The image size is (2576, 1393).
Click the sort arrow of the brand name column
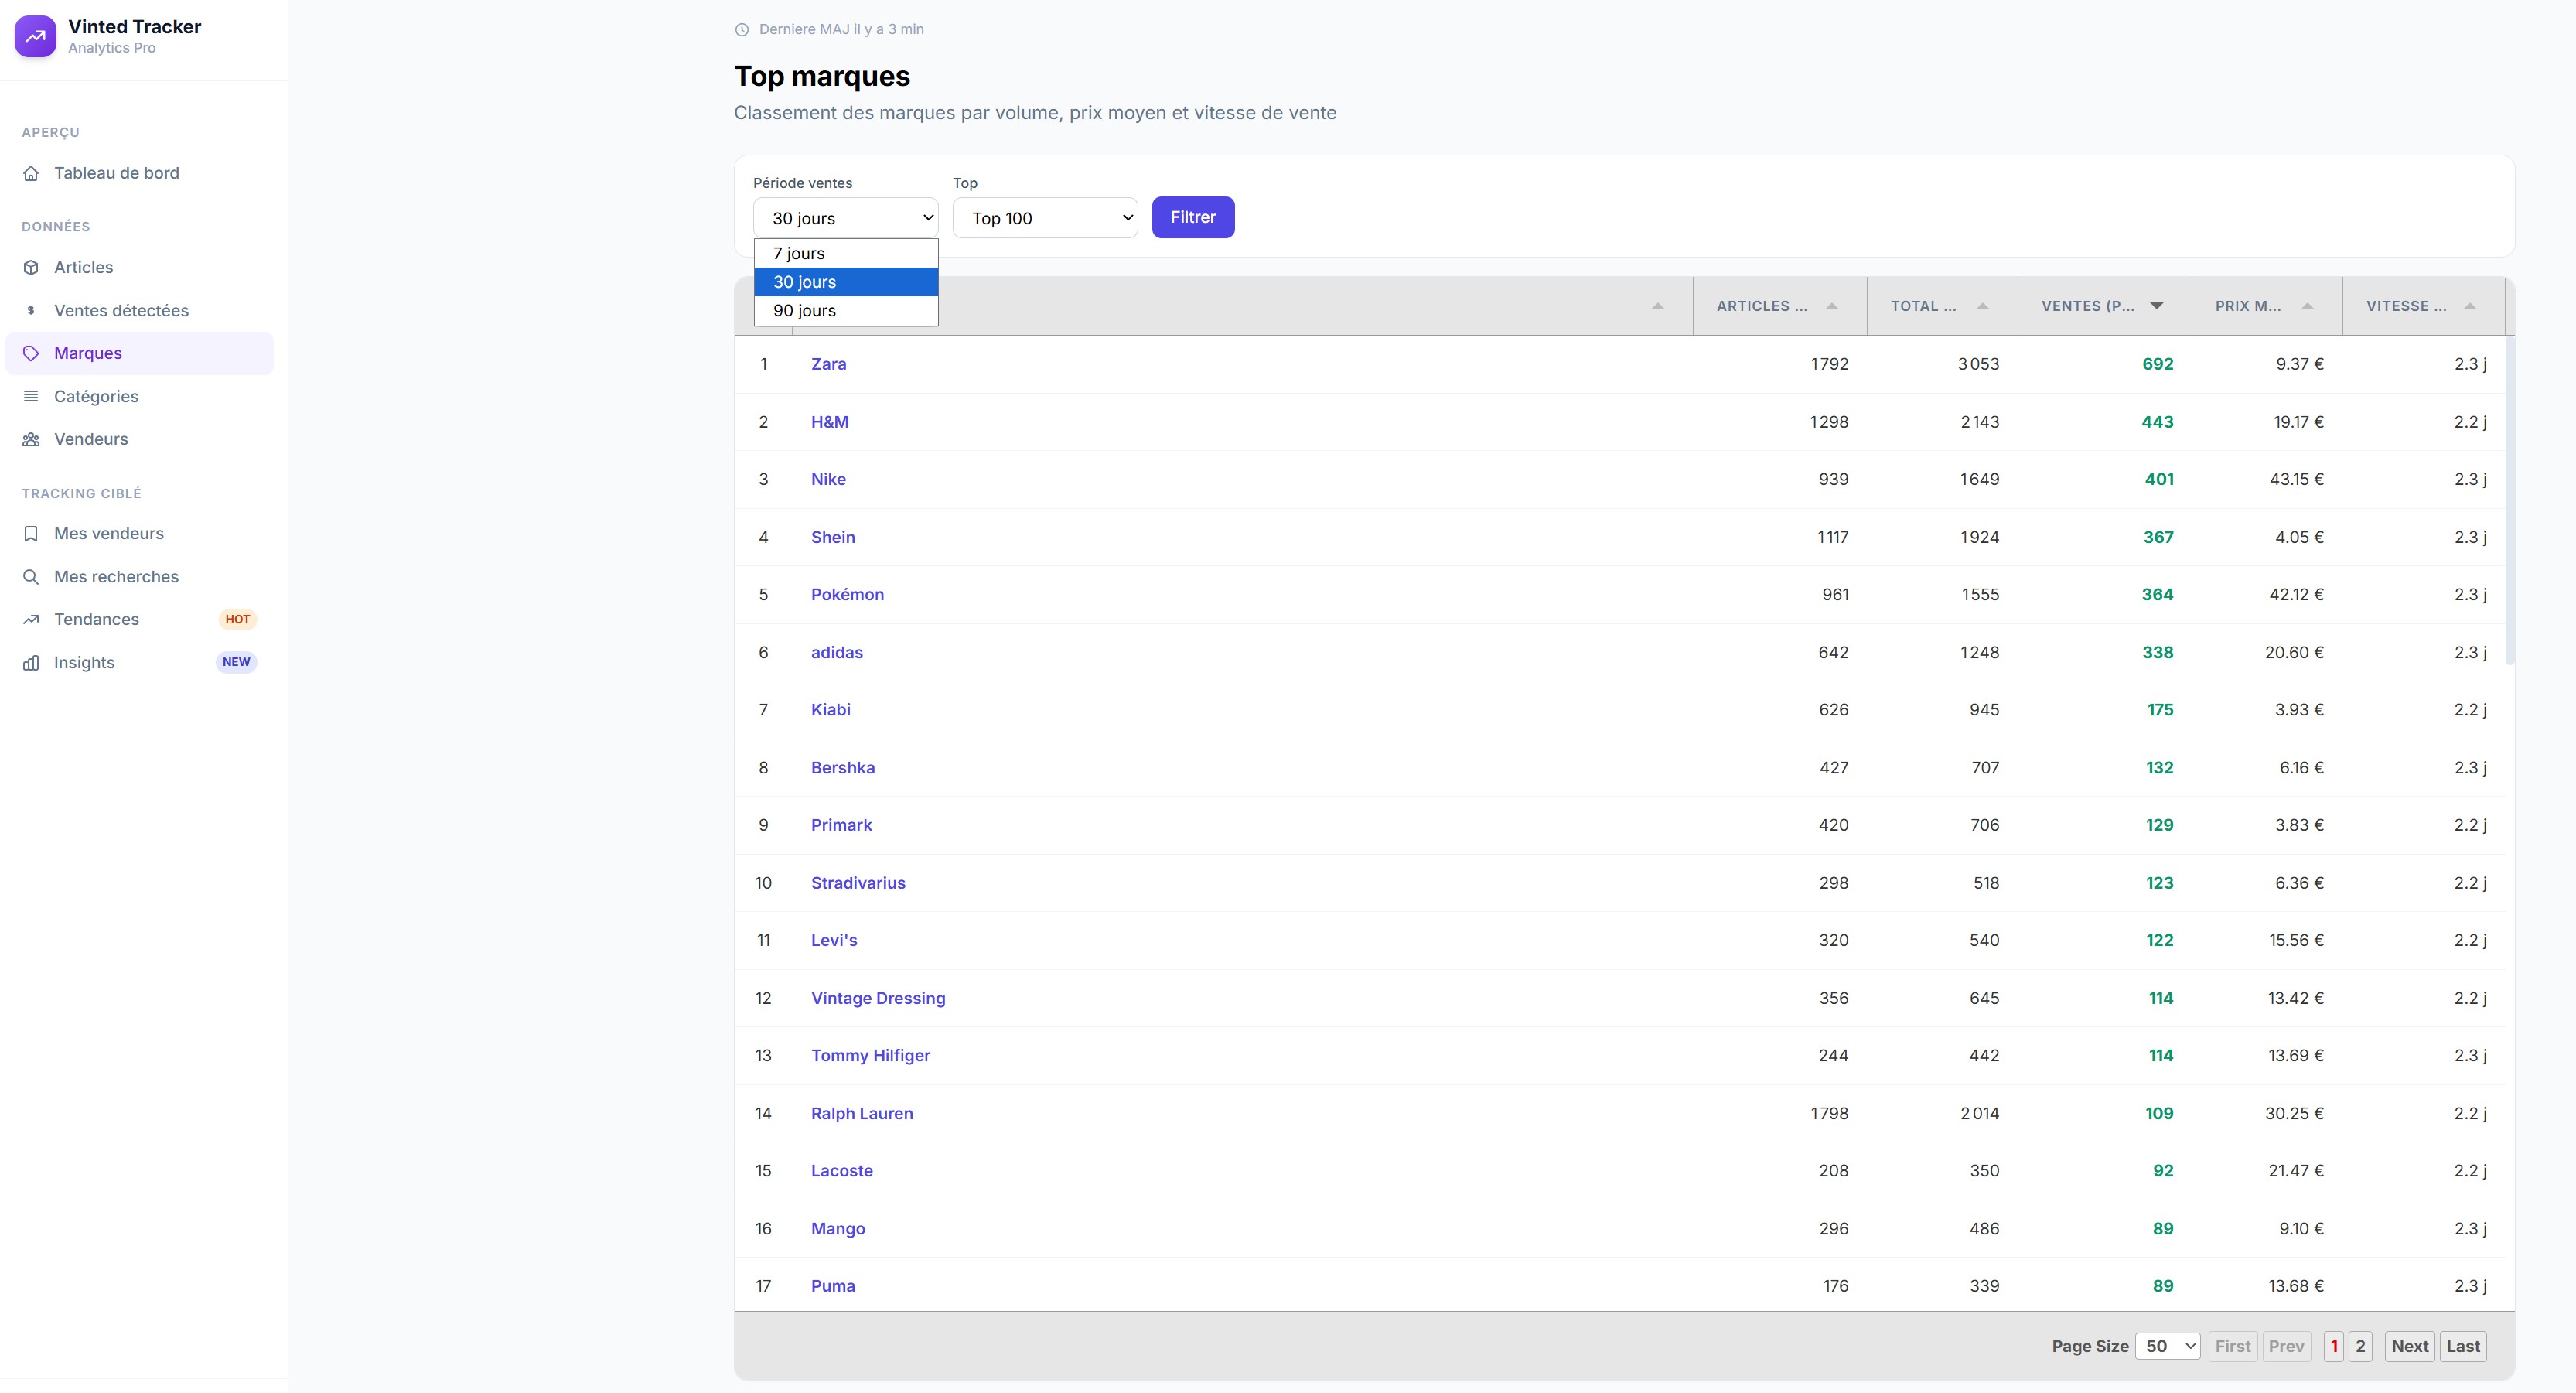(x=1658, y=306)
